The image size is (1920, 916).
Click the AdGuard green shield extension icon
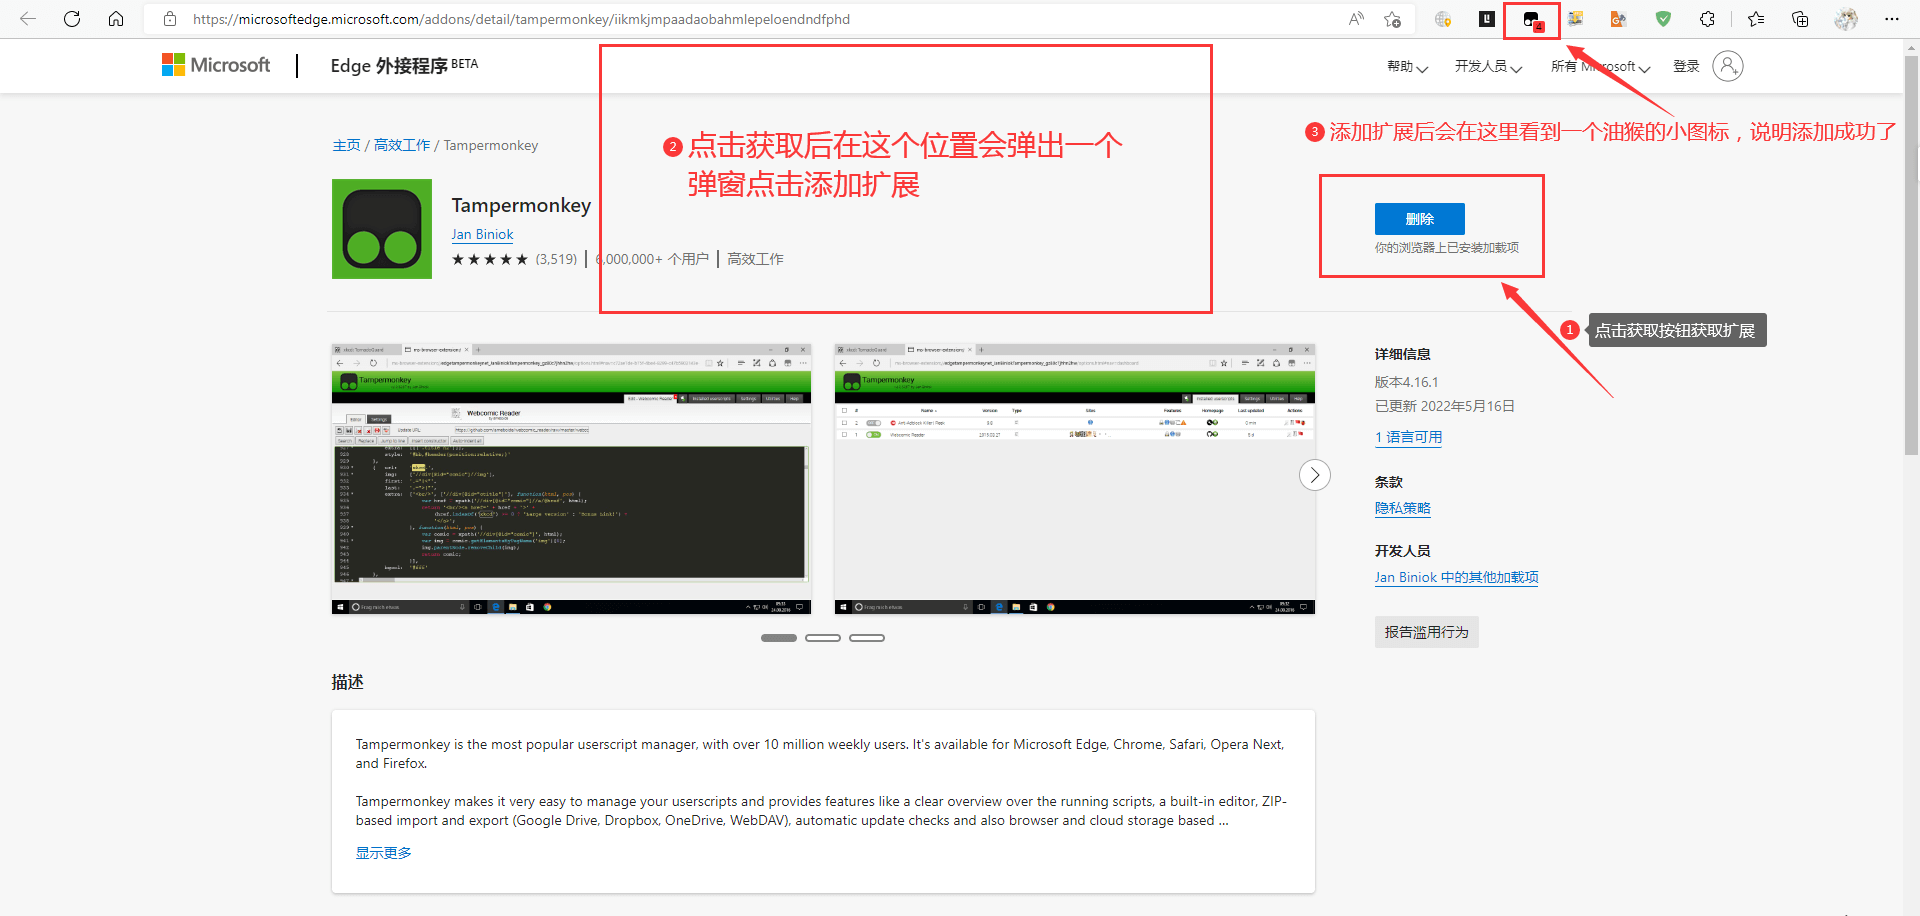[1663, 19]
